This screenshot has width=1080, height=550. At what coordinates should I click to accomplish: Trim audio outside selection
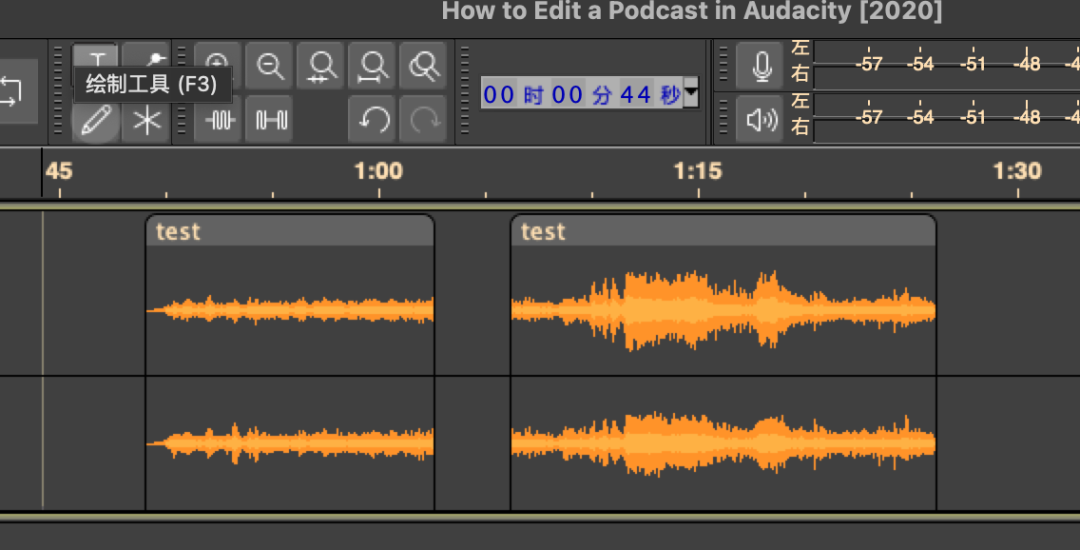click(219, 121)
